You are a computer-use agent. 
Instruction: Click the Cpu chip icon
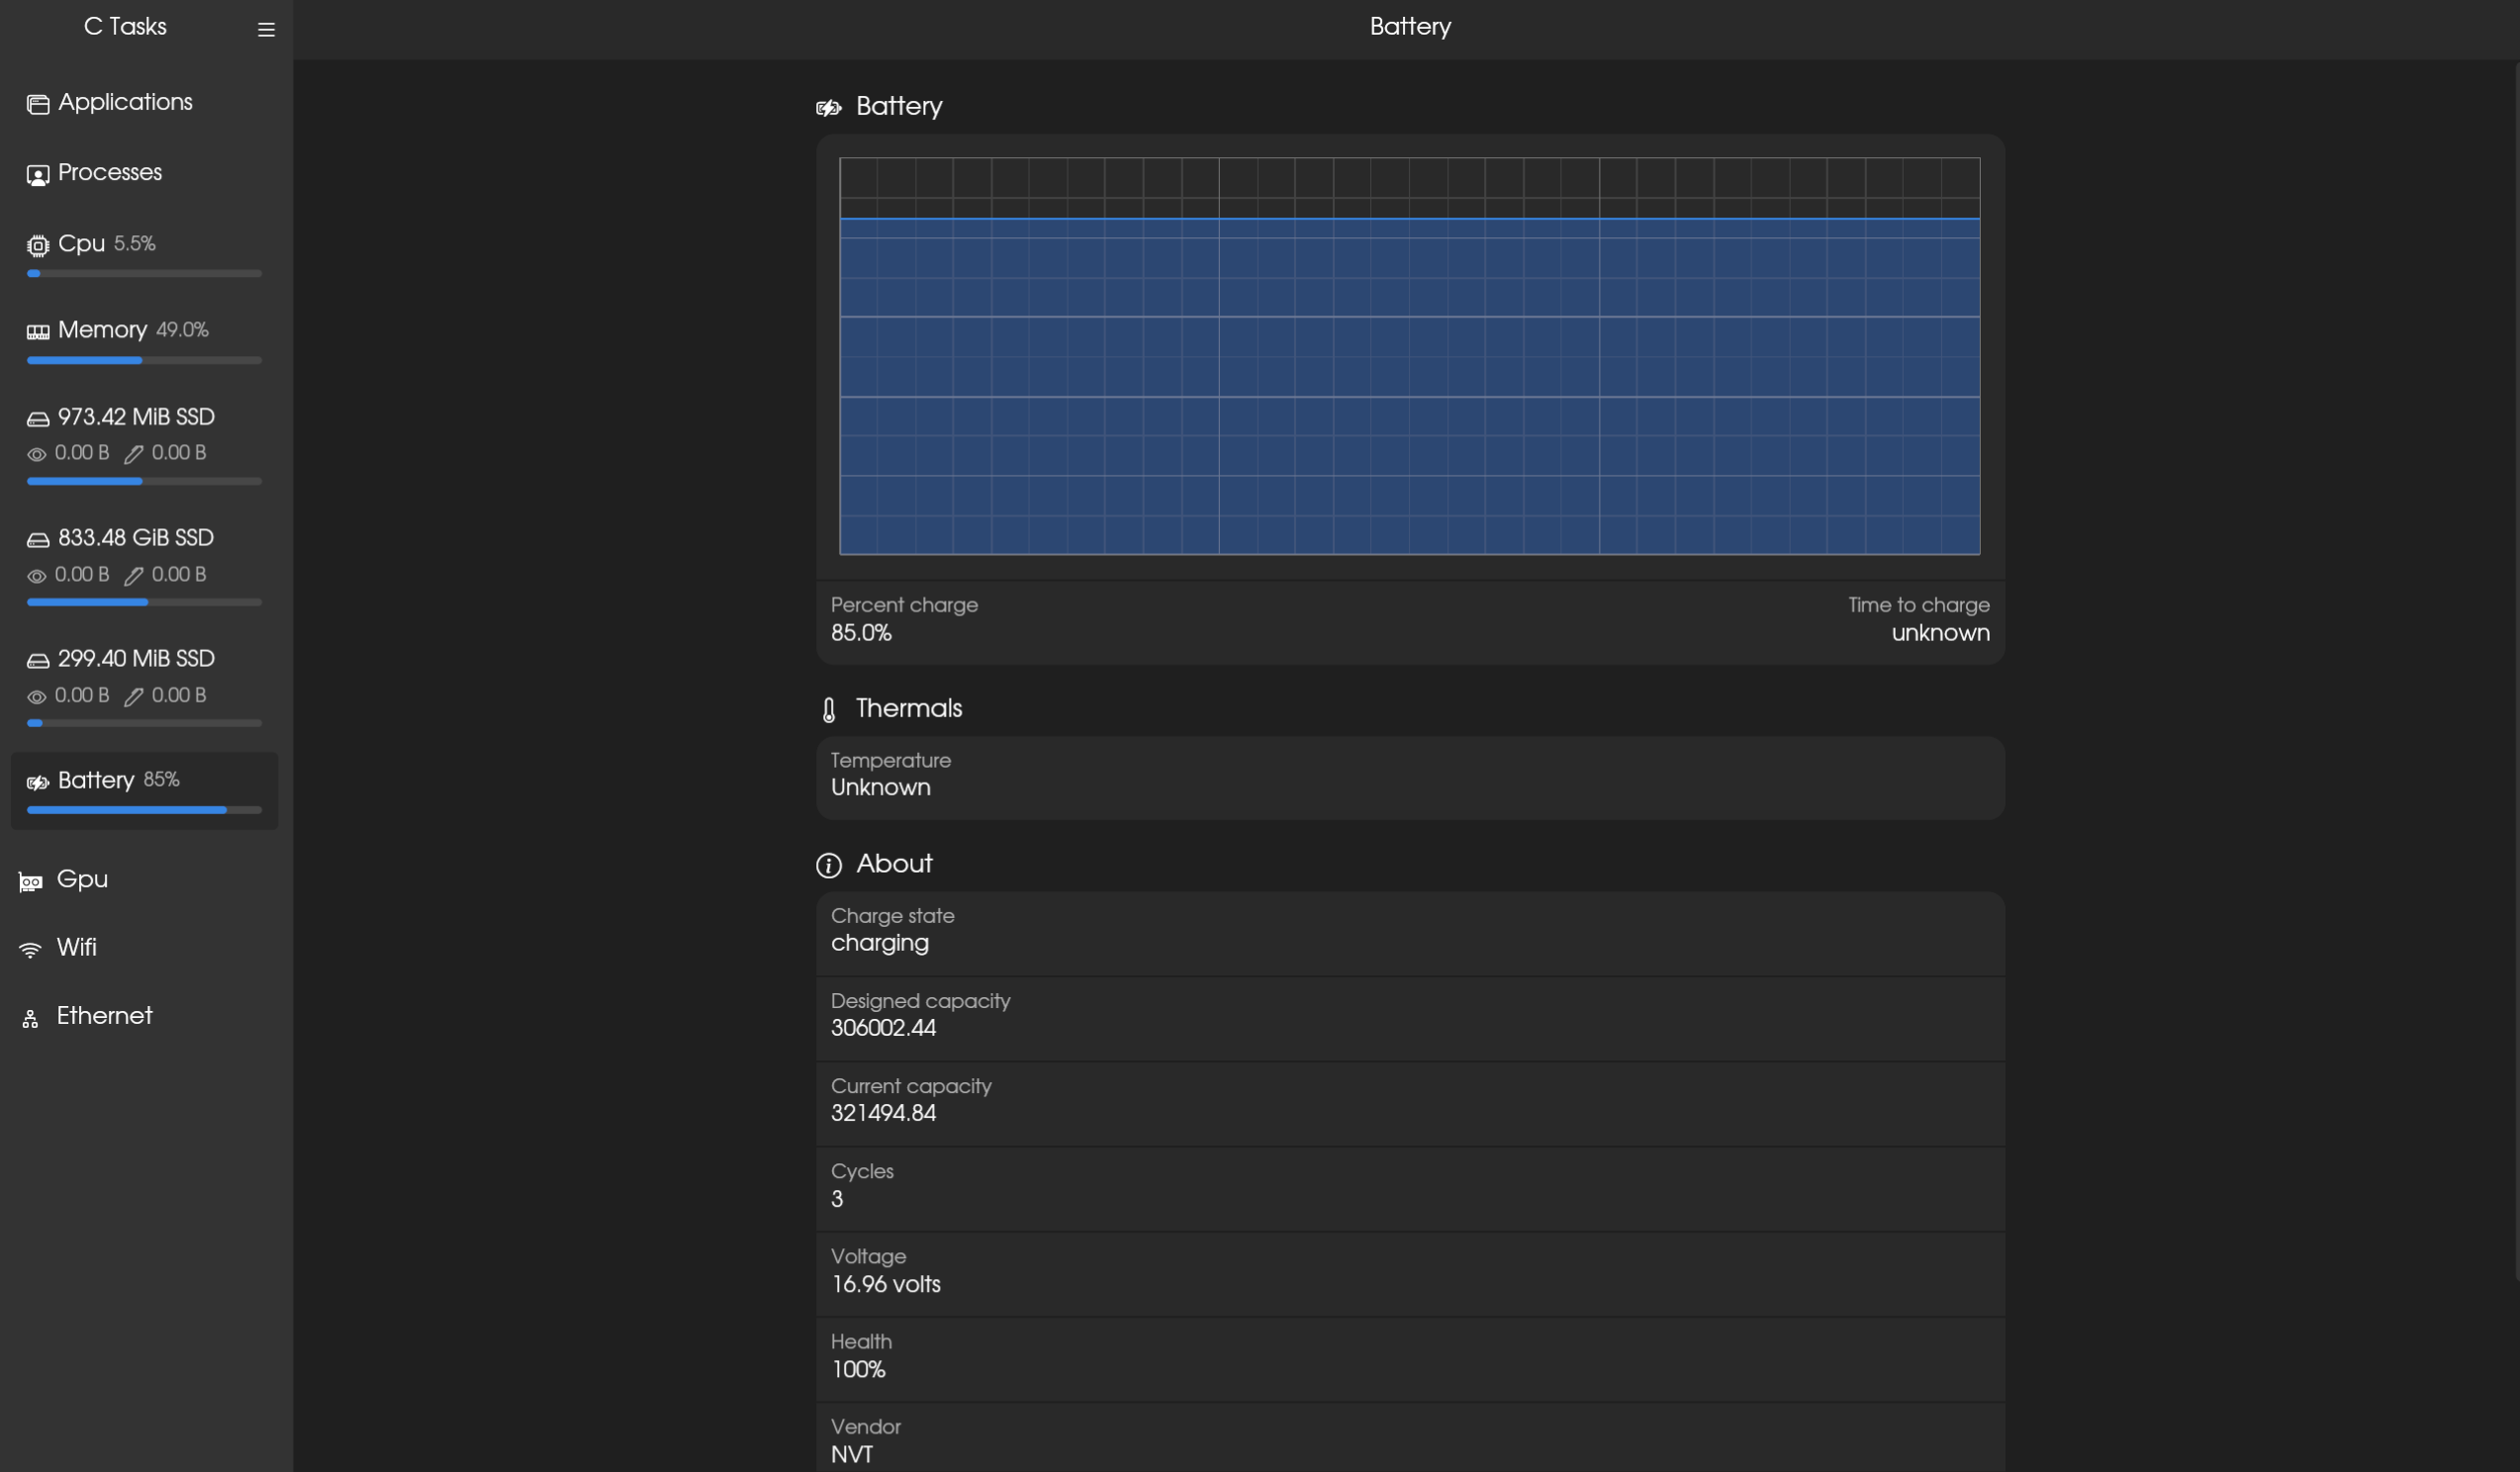38,245
